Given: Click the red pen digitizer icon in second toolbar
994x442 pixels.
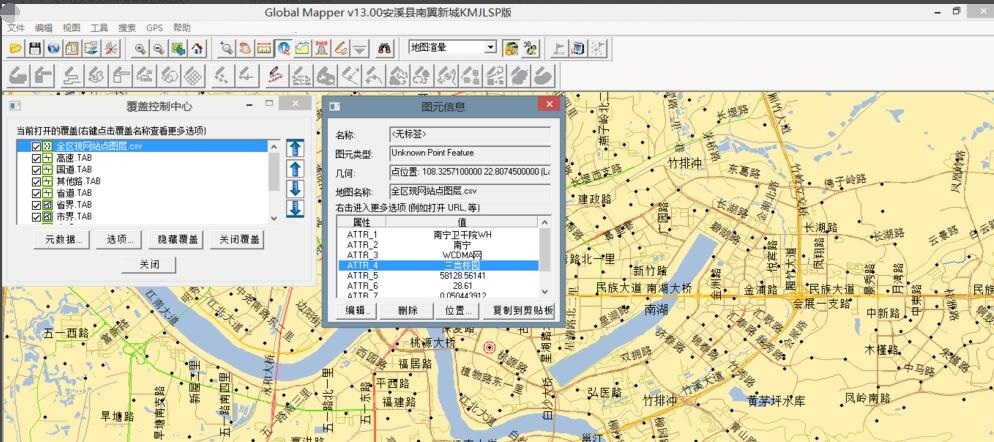Looking at the screenshot, I should tap(275, 75).
